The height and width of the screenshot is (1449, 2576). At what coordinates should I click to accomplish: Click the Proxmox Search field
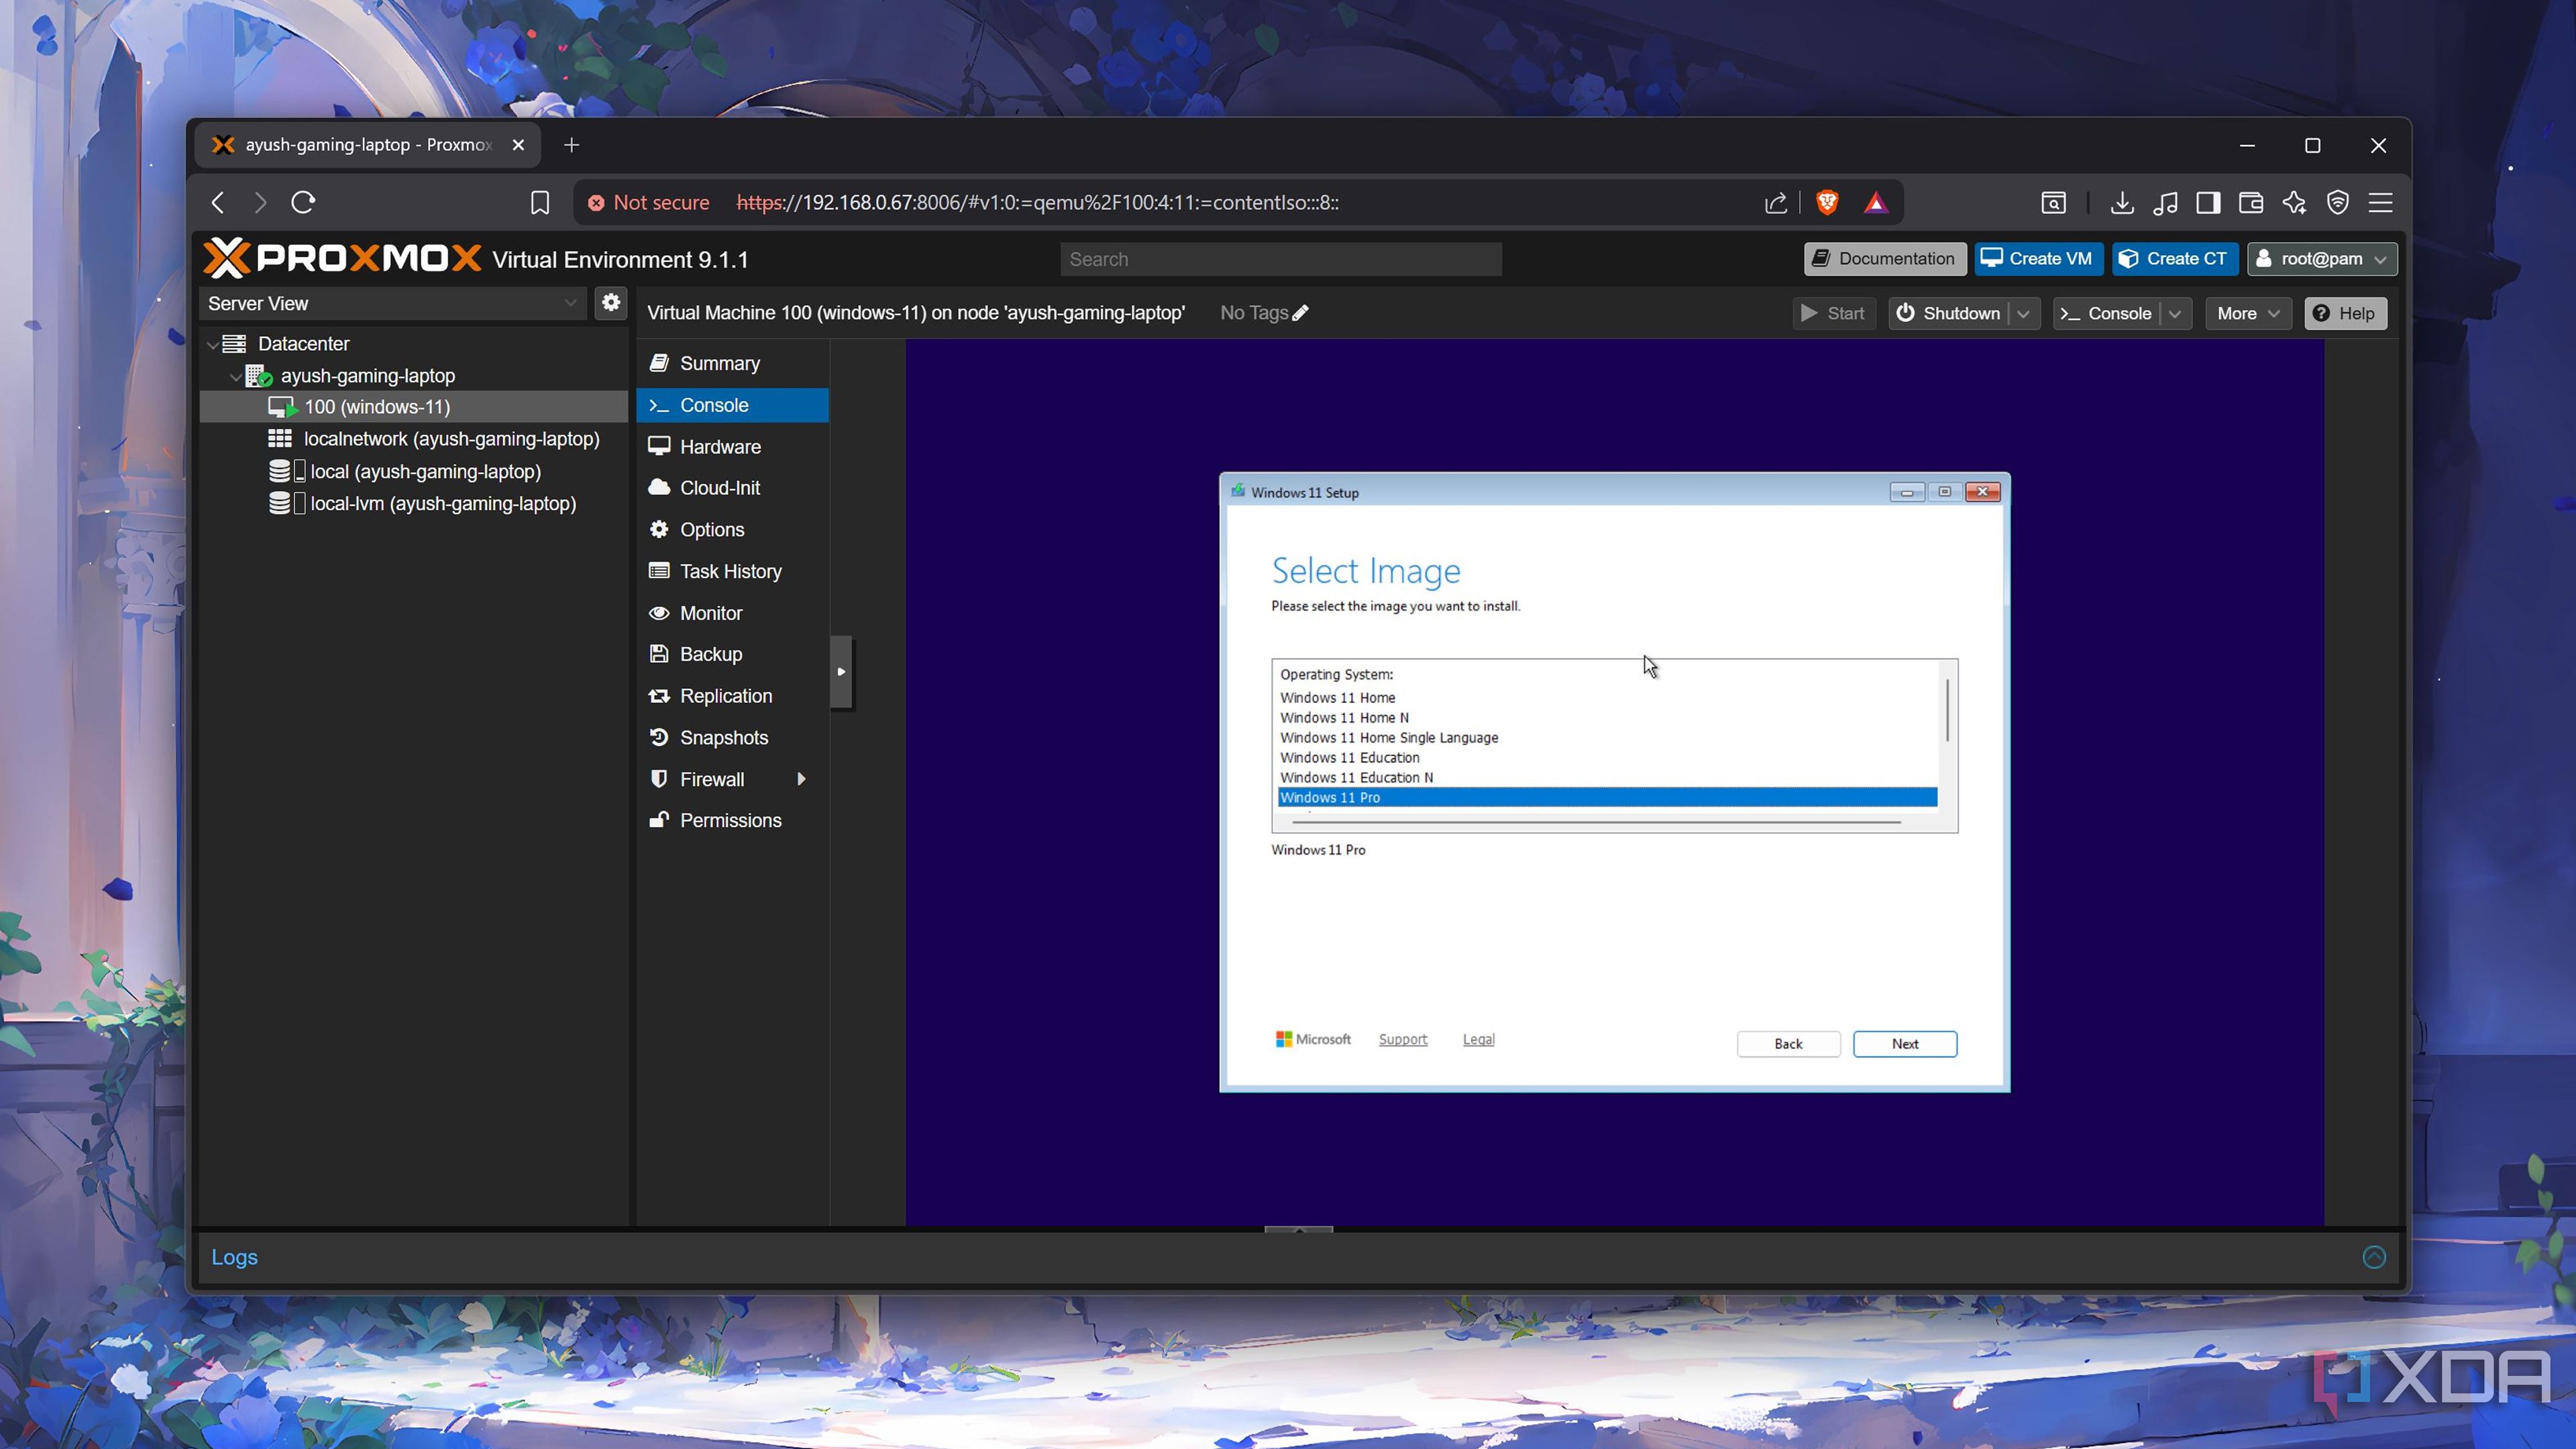coord(1281,259)
